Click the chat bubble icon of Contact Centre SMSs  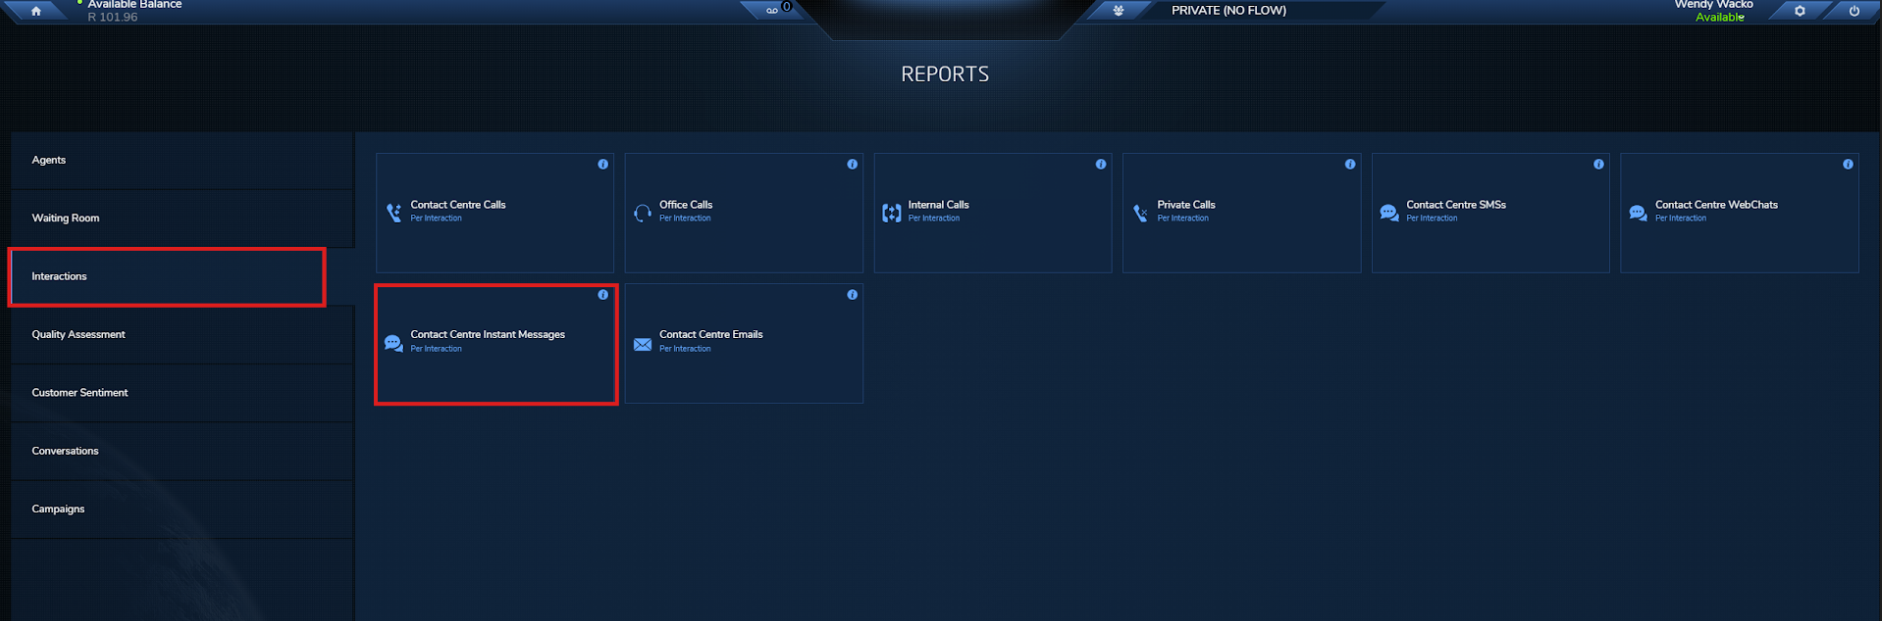[x=1389, y=213]
